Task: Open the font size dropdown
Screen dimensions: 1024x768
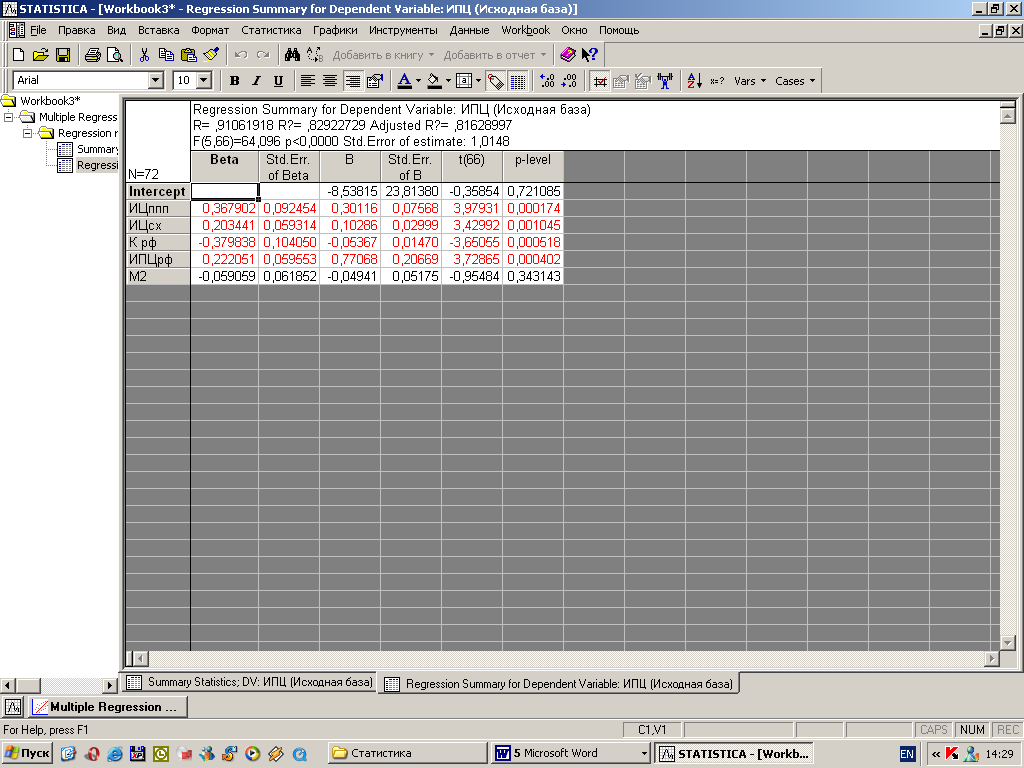Action: tap(204, 80)
